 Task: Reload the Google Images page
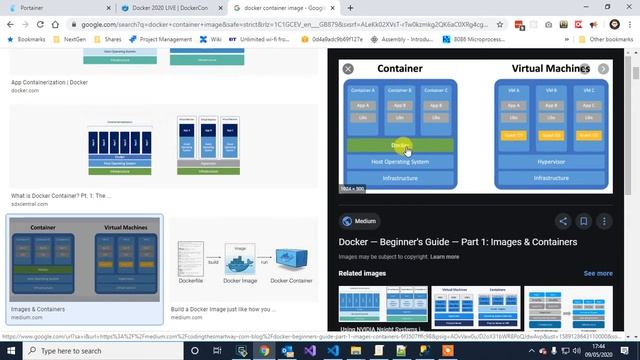(x=40, y=24)
